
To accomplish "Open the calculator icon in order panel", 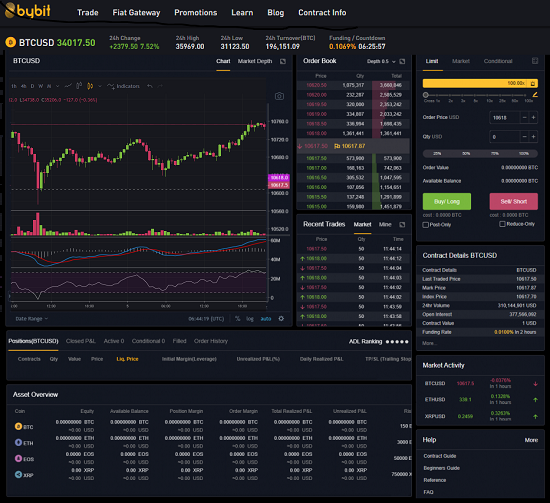I will (x=535, y=61).
